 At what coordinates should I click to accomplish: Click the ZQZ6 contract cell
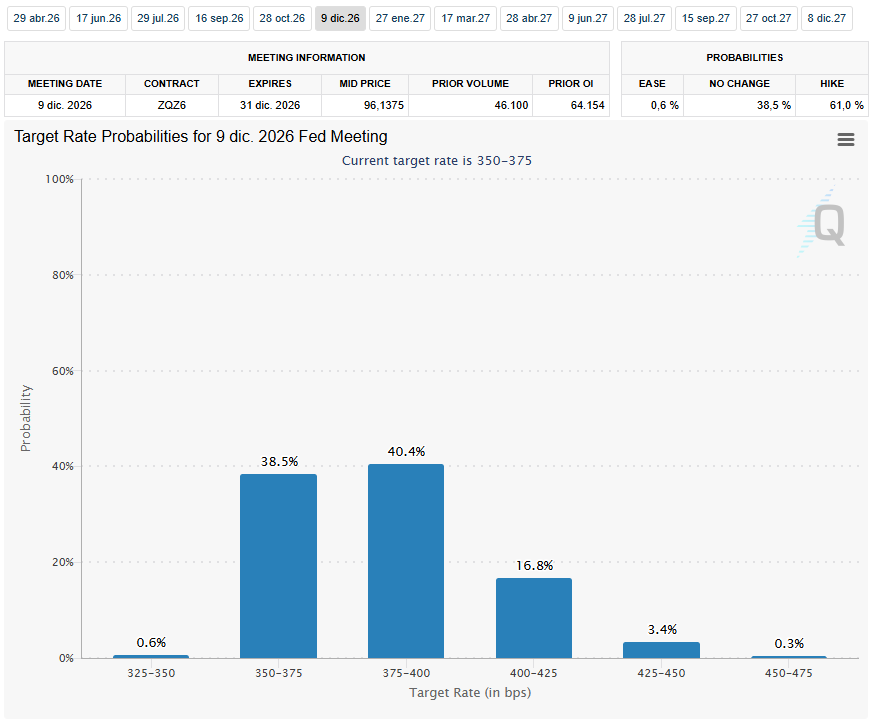pyautogui.click(x=171, y=105)
